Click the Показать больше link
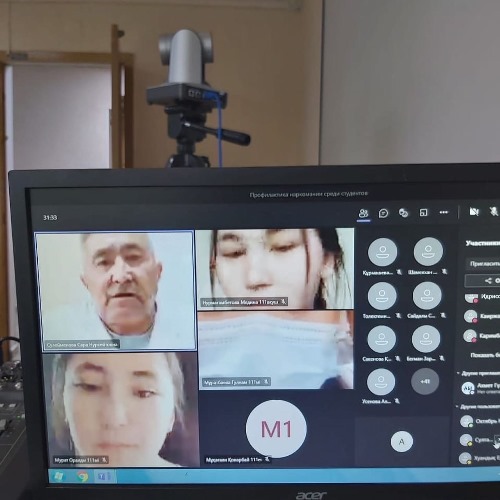Screen dimensions: 500x500 click(x=485, y=355)
